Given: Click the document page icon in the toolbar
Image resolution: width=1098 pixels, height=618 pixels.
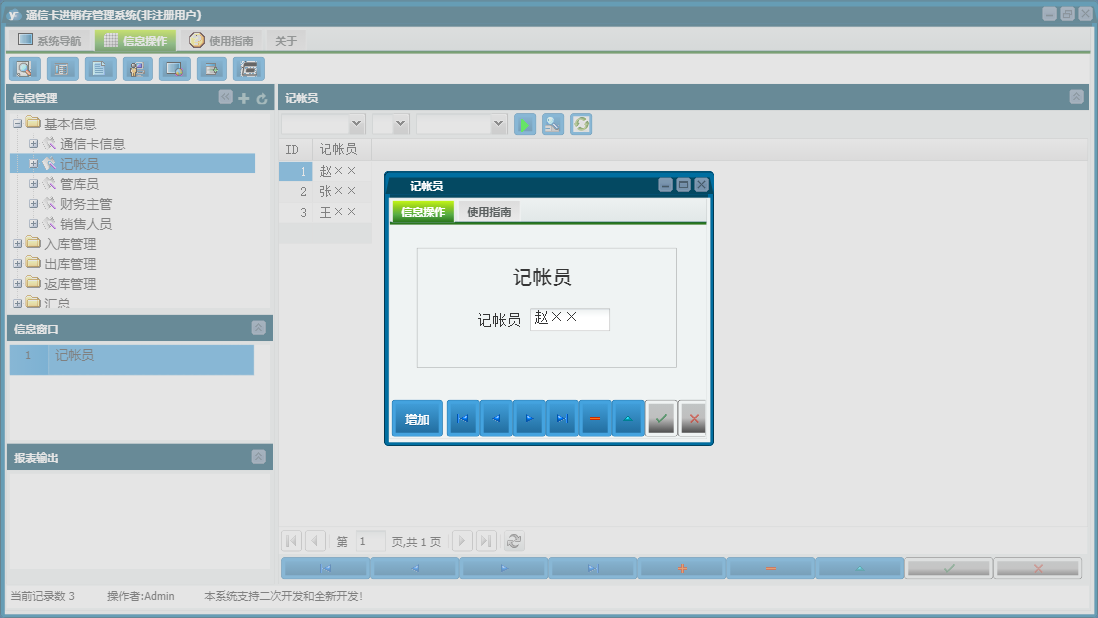Looking at the screenshot, I should tap(99, 69).
